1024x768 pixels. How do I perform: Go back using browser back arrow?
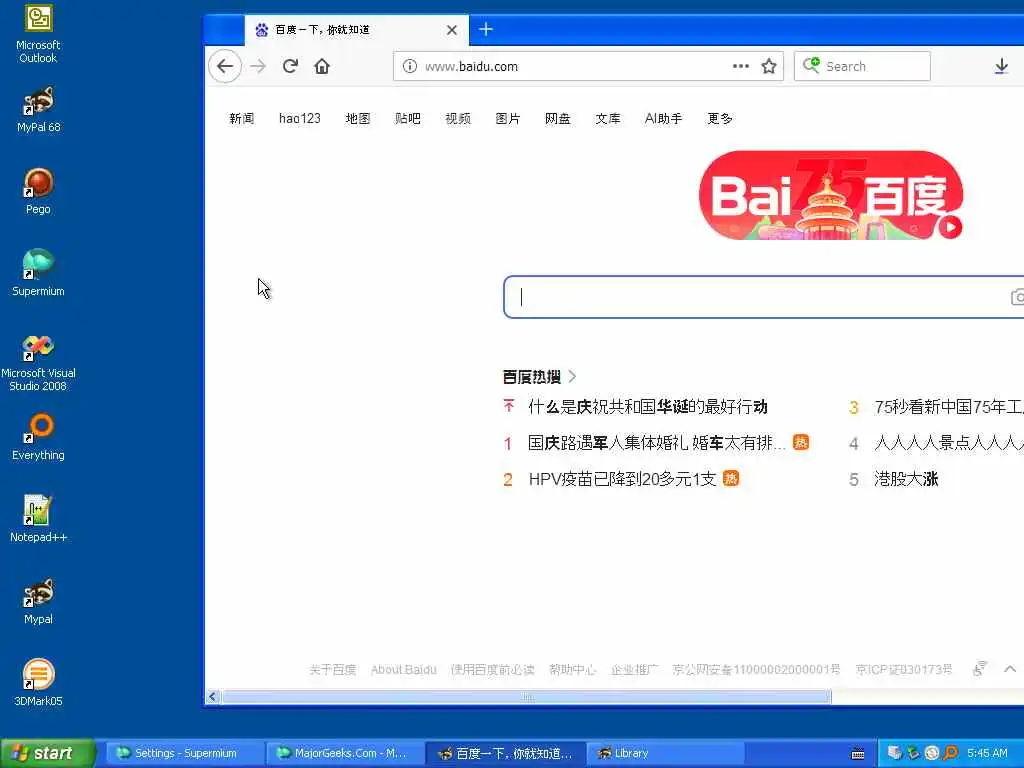pyautogui.click(x=225, y=66)
